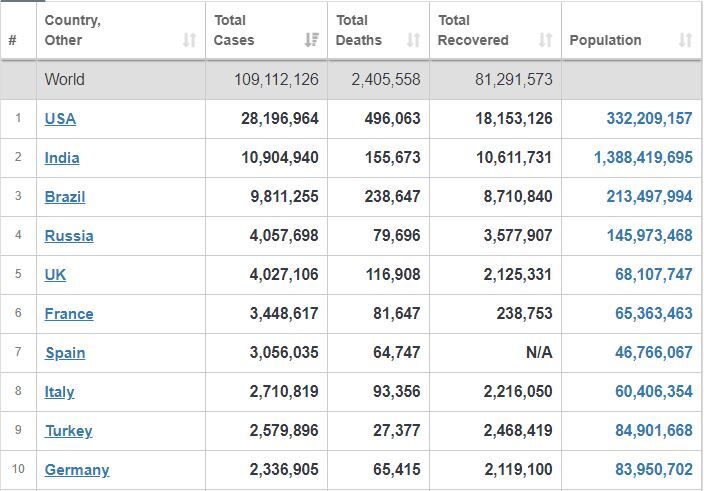This screenshot has width=704, height=491.
Task: Select Italy total recovered 2,216,050
Action: (x=518, y=391)
